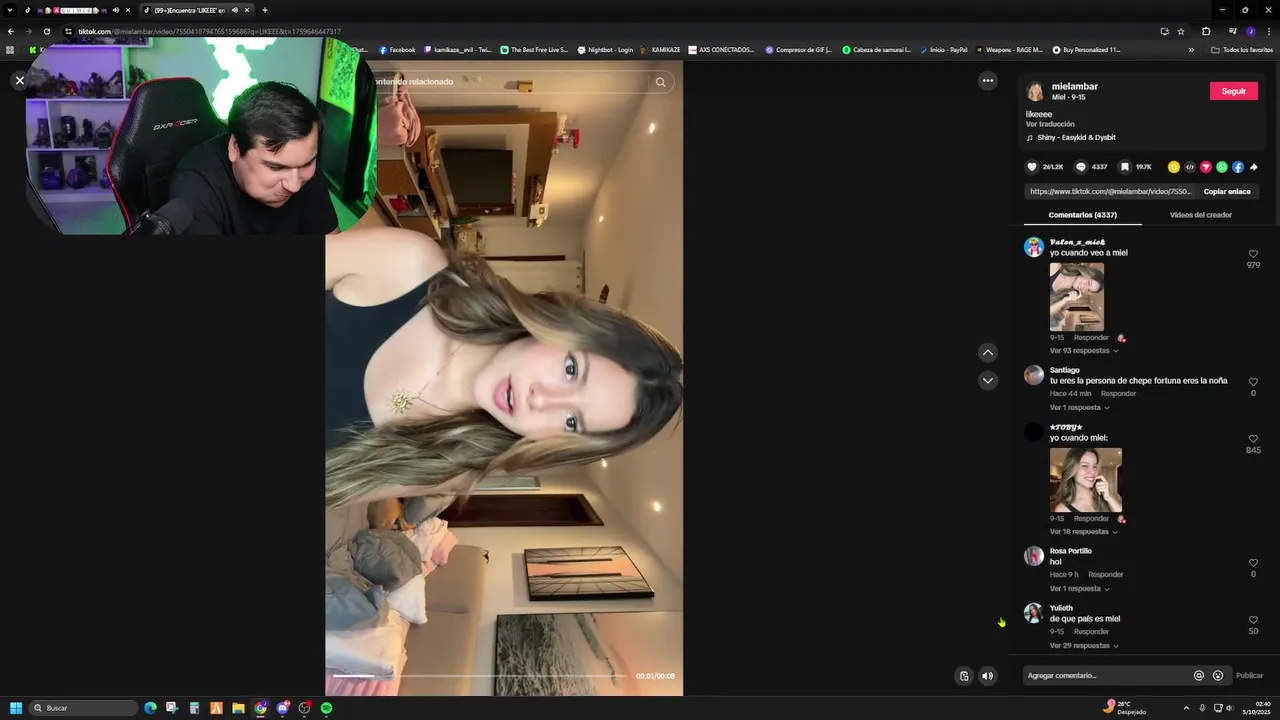
Task: Open 'Inicio - PayPal' bookmark
Action: coord(943,50)
